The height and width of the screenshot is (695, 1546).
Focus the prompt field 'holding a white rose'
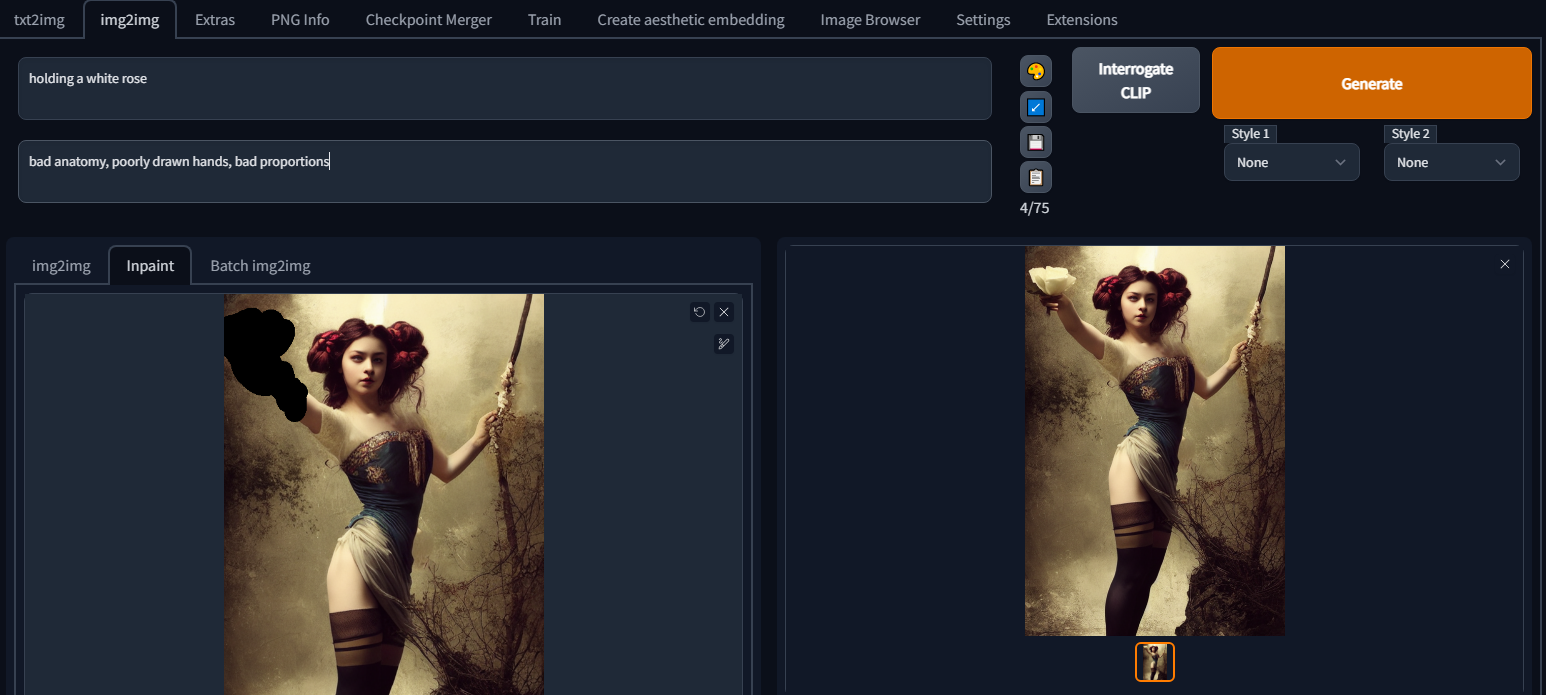click(x=505, y=88)
